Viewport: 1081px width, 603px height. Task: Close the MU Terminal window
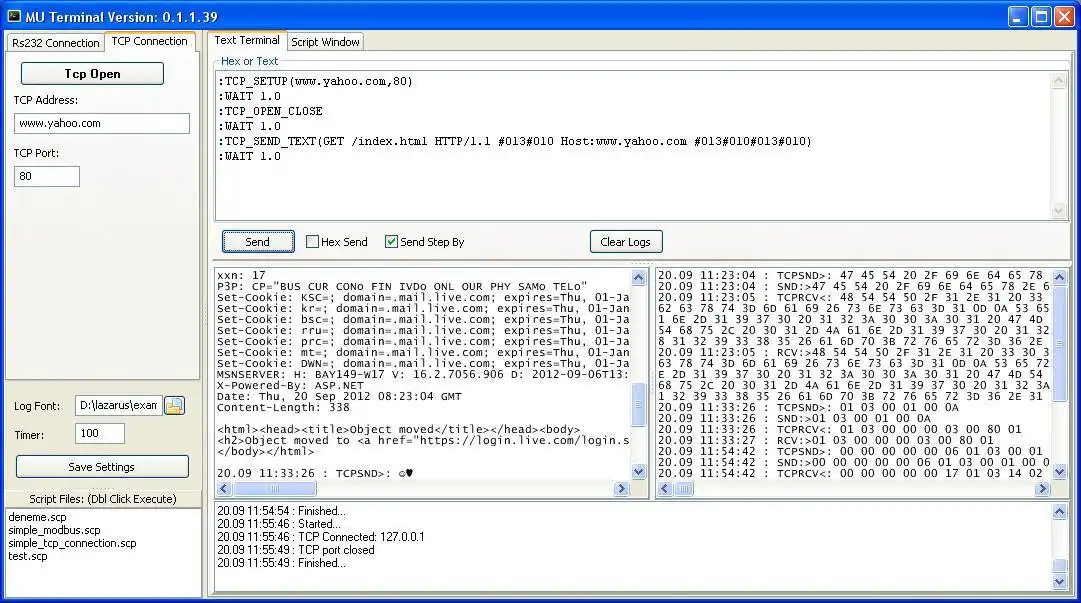[1065, 17]
